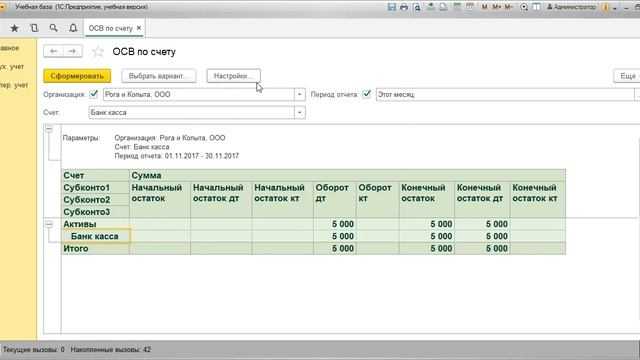Open the calendar icon in title bar
Image resolution: width=640 pixels, height=360 pixels.
[470, 7]
